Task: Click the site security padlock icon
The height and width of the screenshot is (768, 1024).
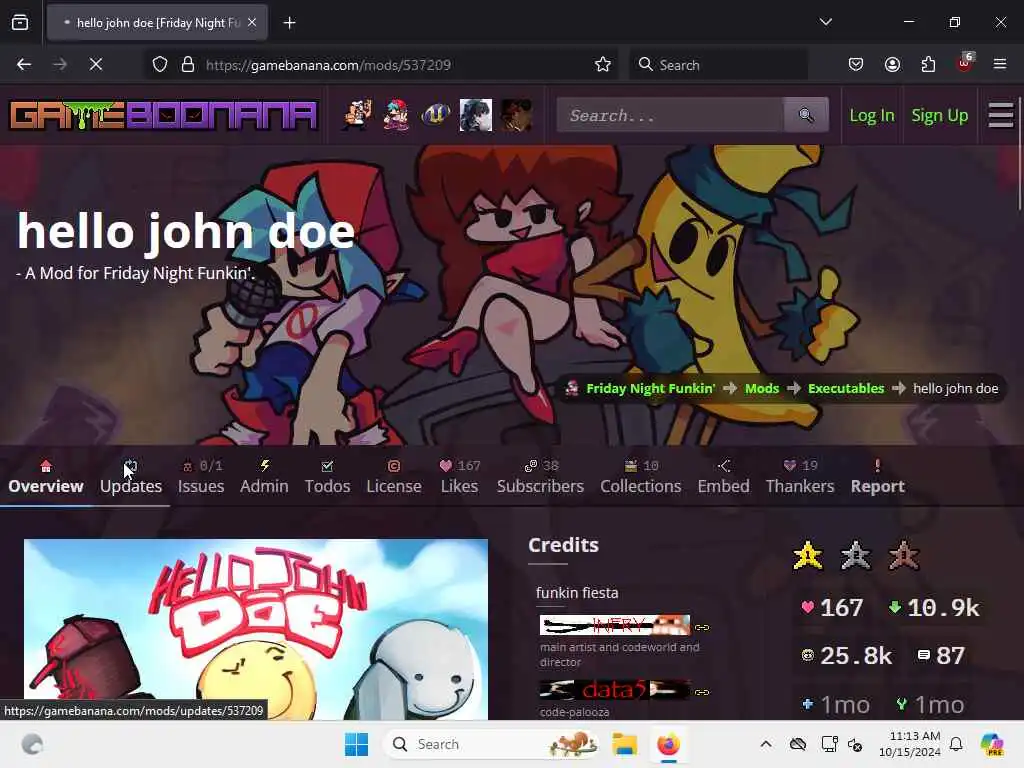Action: pos(188,65)
